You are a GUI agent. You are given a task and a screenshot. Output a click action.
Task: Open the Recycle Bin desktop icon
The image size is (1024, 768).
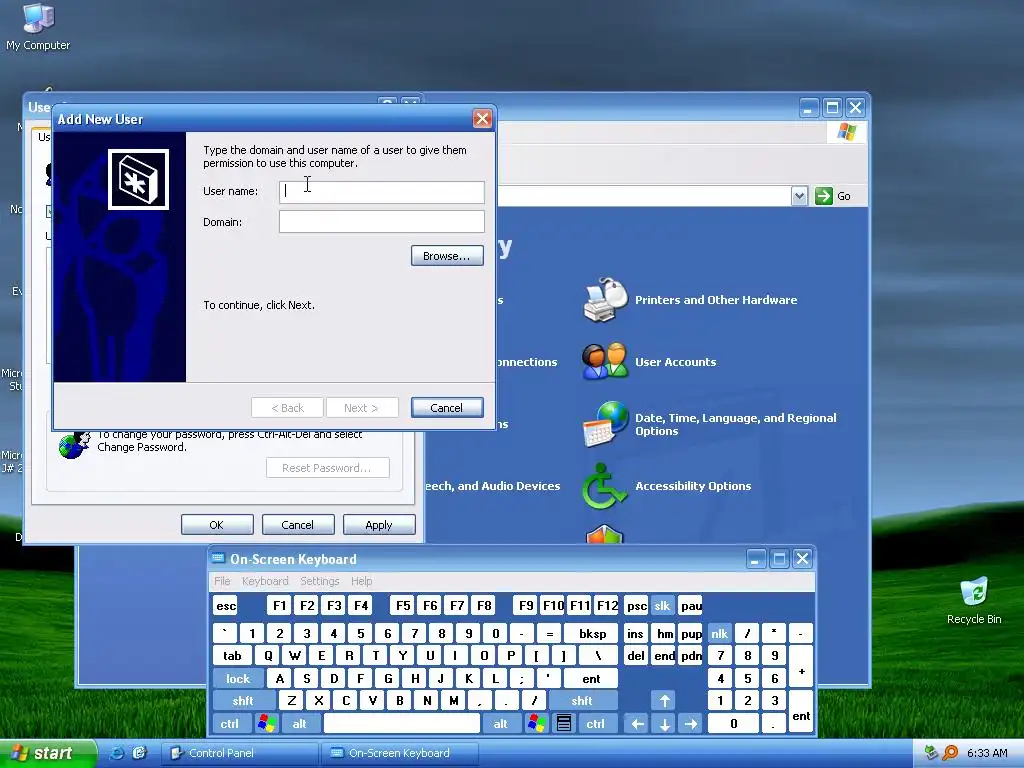click(x=974, y=592)
